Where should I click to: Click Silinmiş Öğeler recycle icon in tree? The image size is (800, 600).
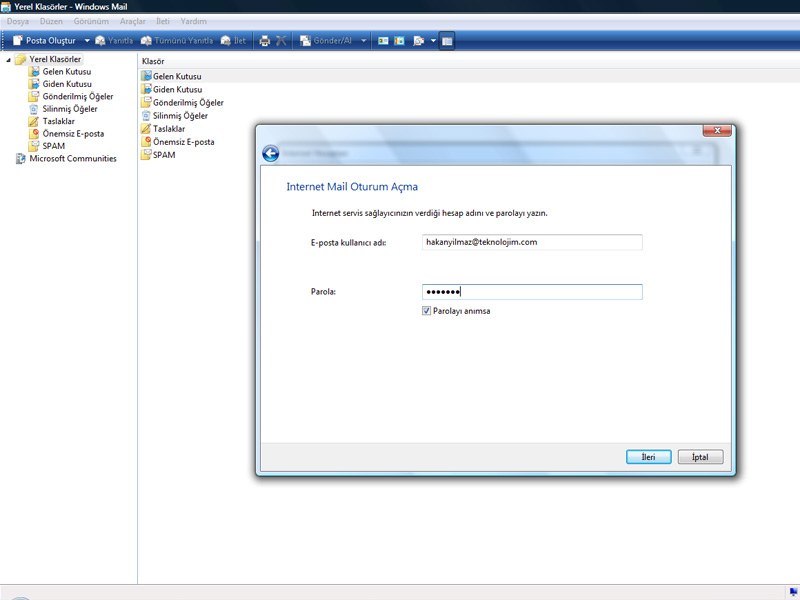tap(34, 109)
